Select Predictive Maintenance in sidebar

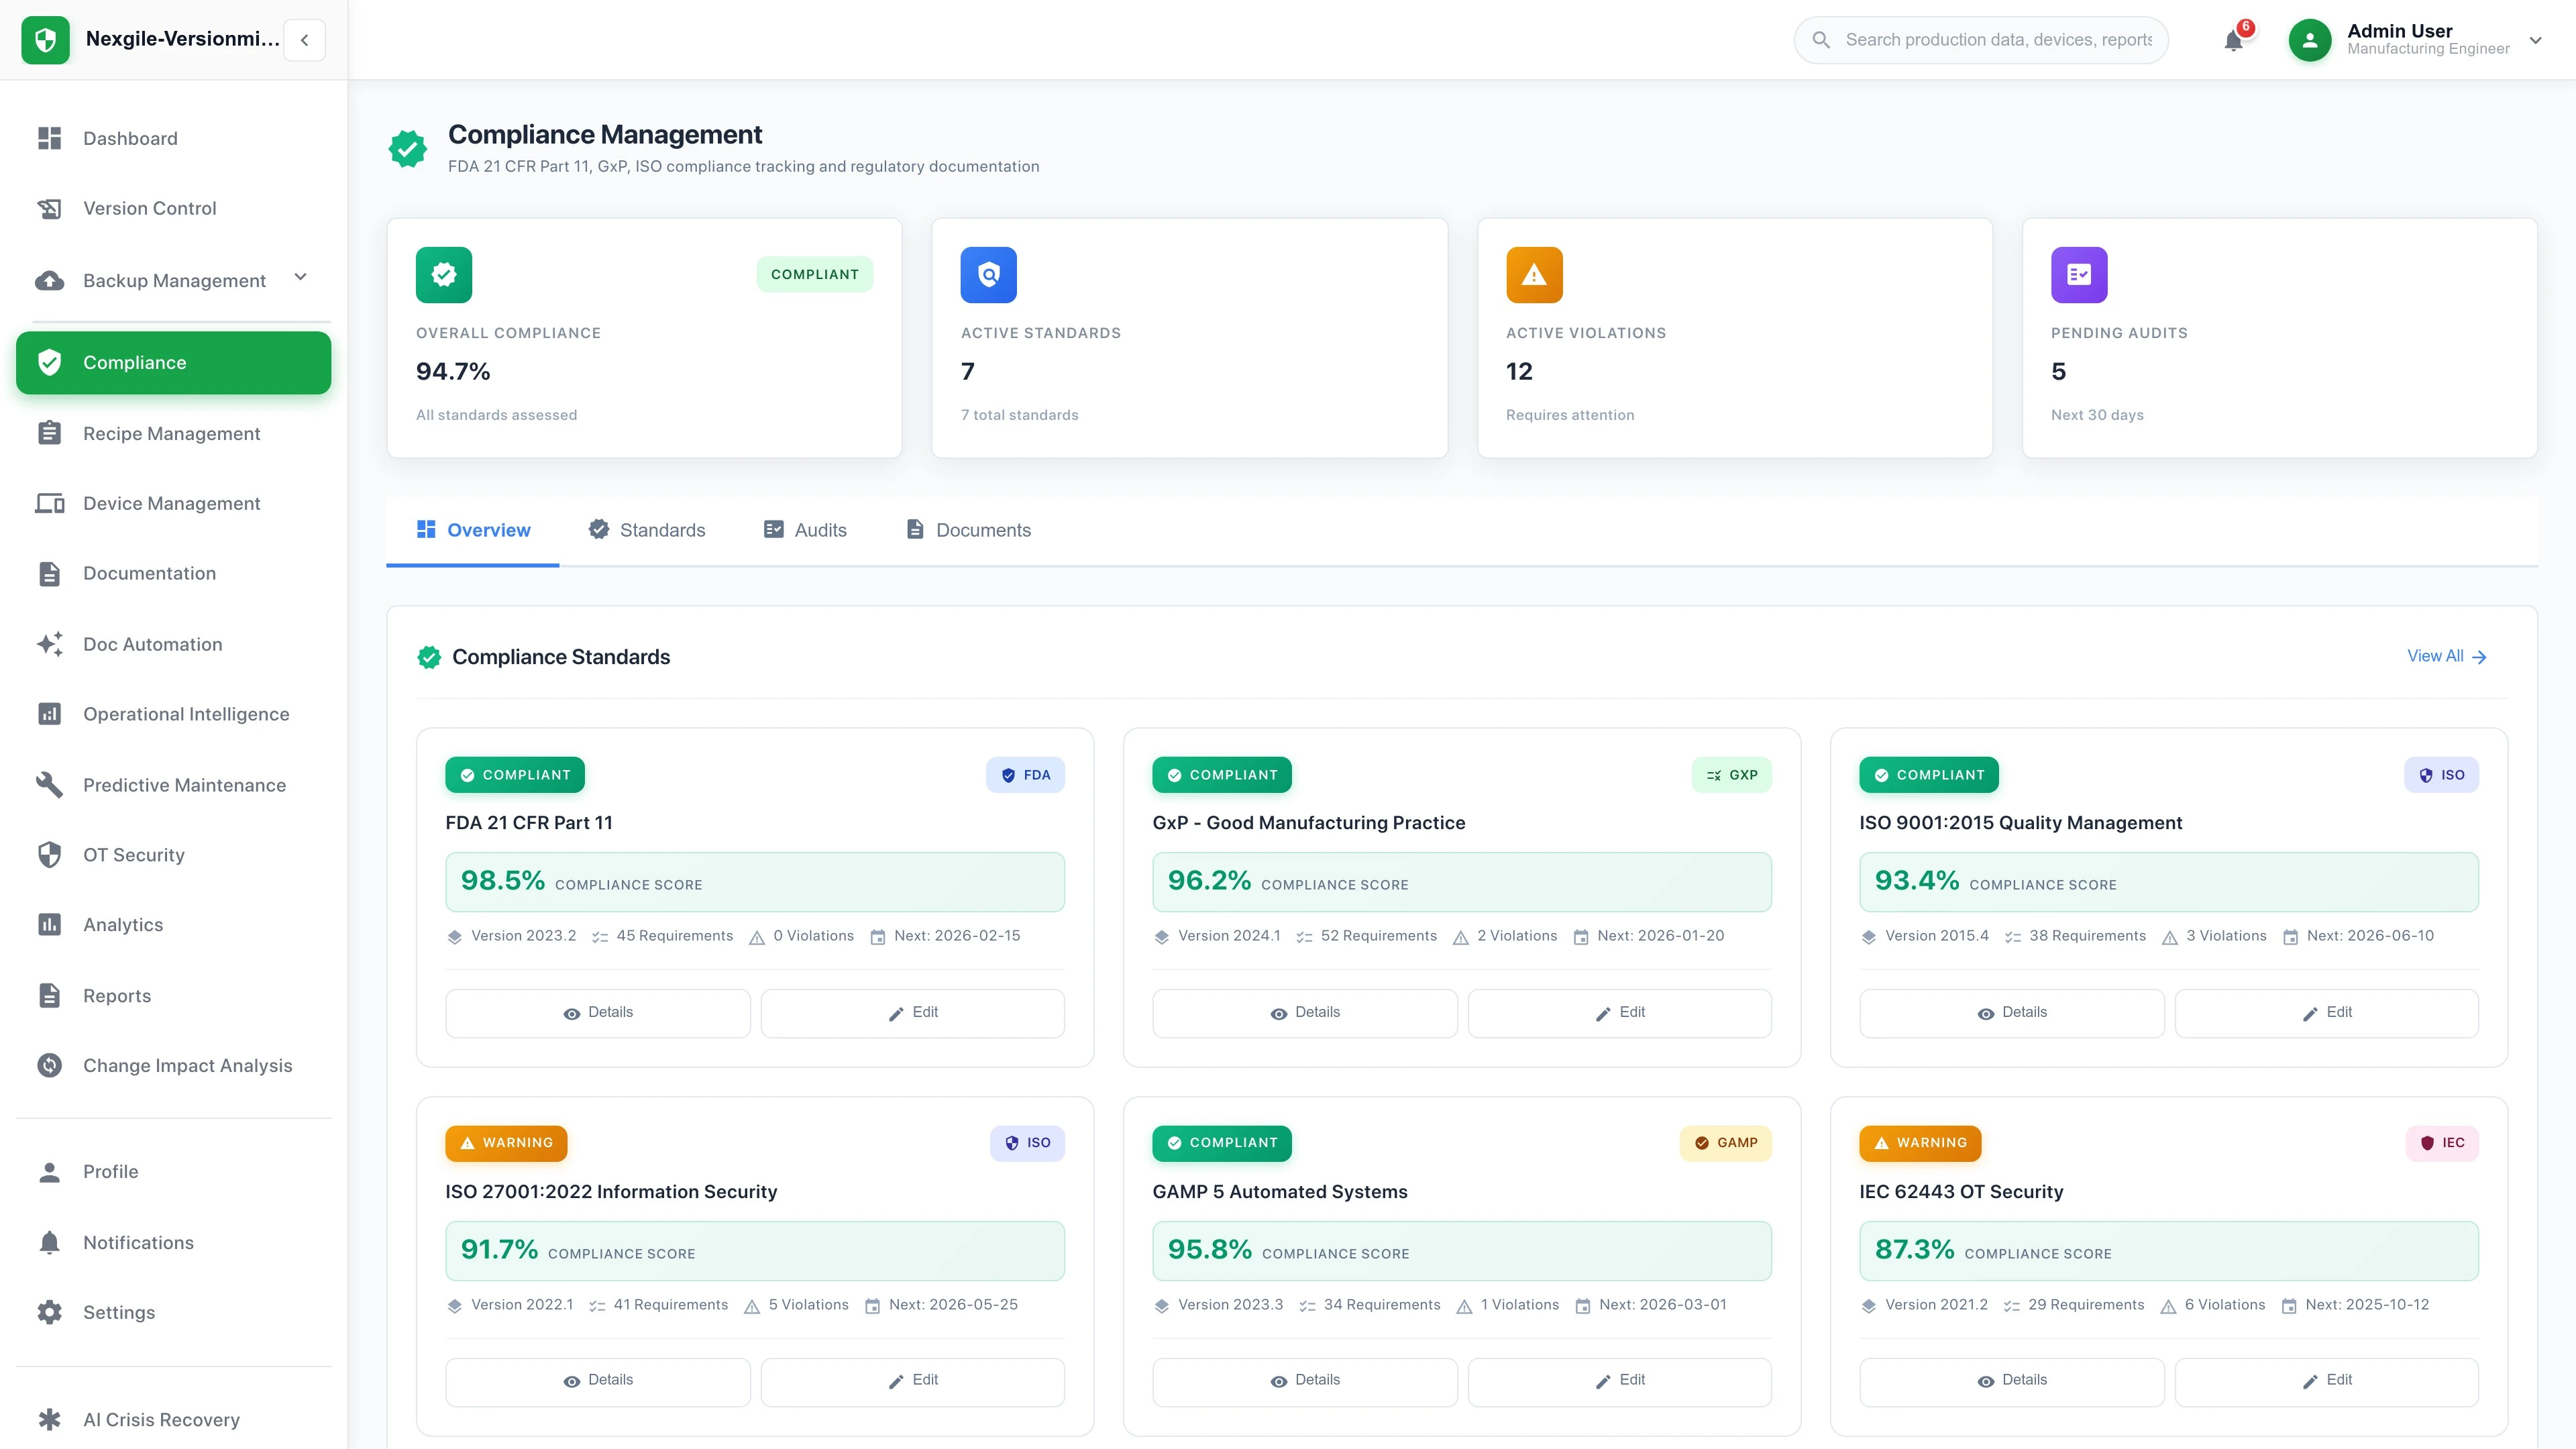click(184, 785)
